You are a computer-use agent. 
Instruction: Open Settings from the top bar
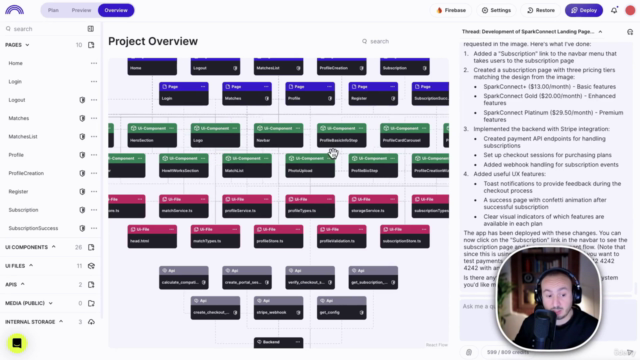click(496, 10)
